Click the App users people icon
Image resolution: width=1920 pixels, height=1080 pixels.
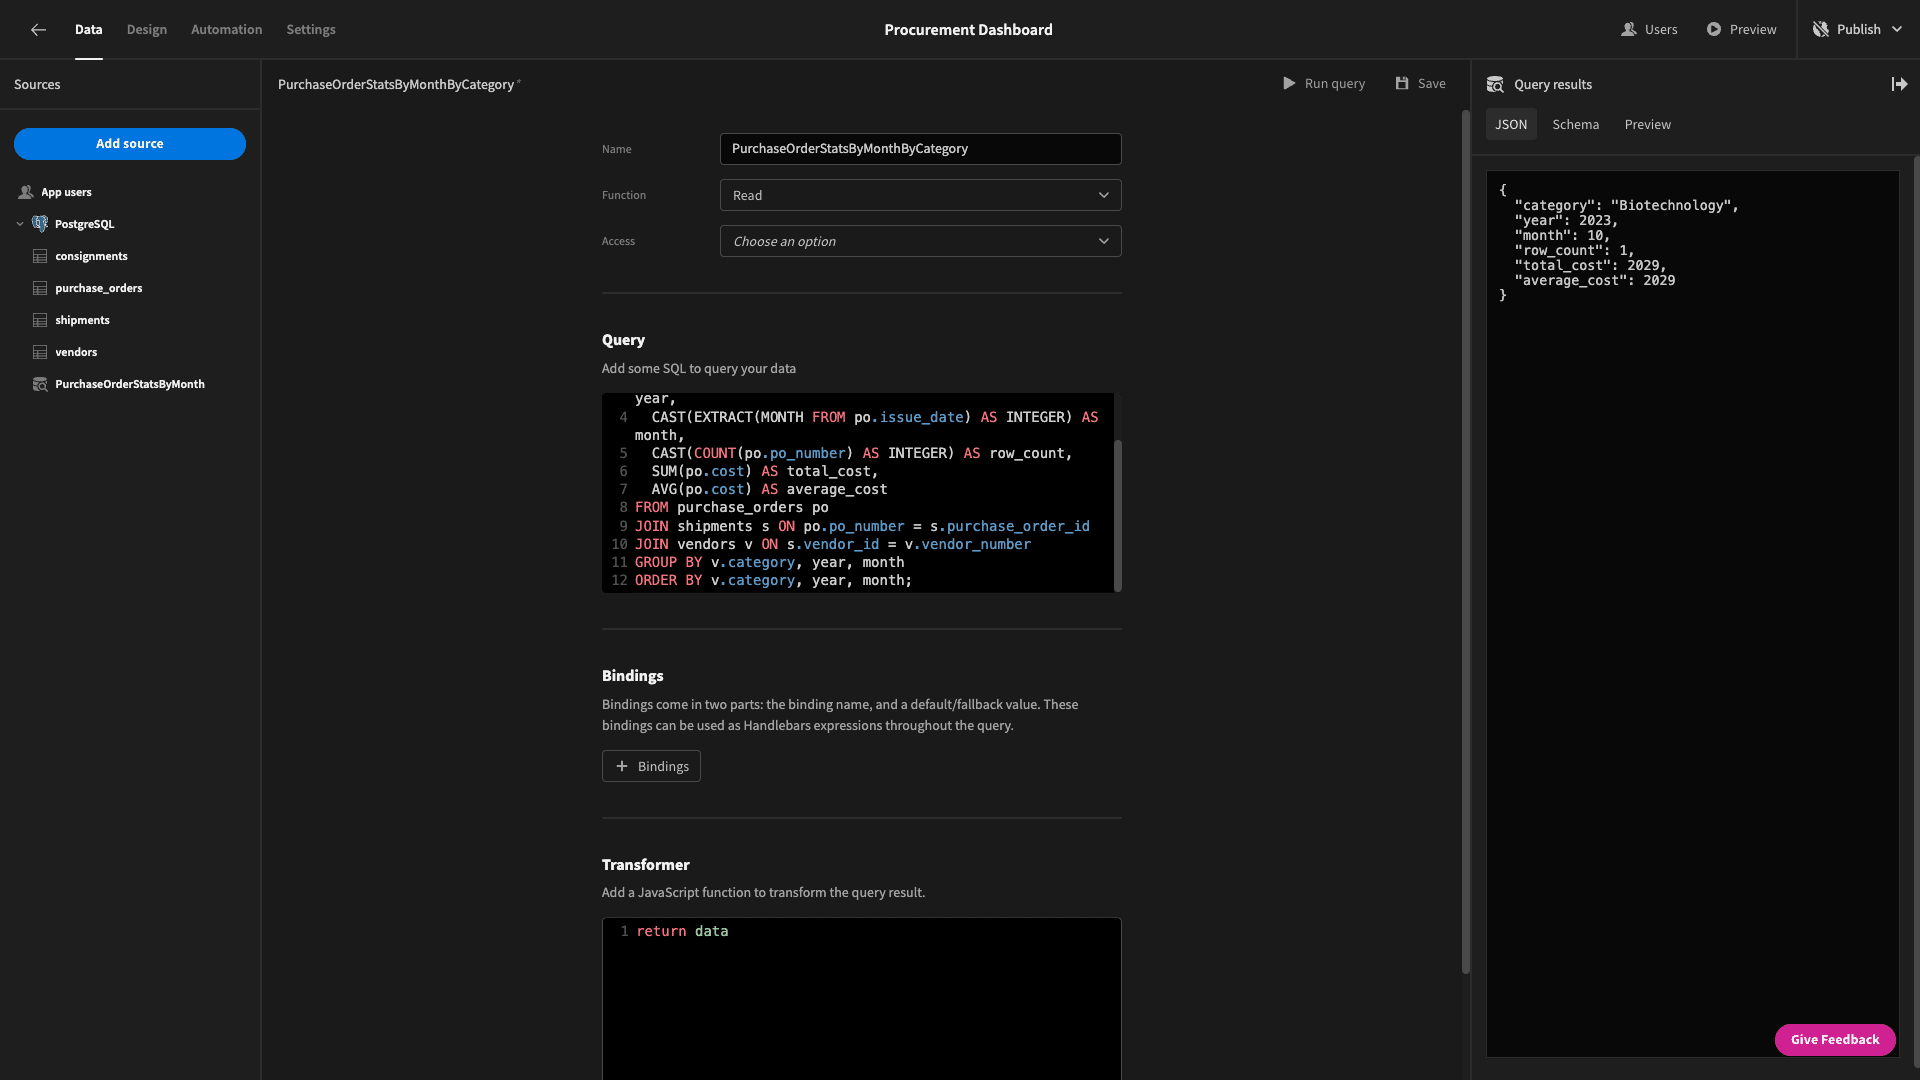26,192
